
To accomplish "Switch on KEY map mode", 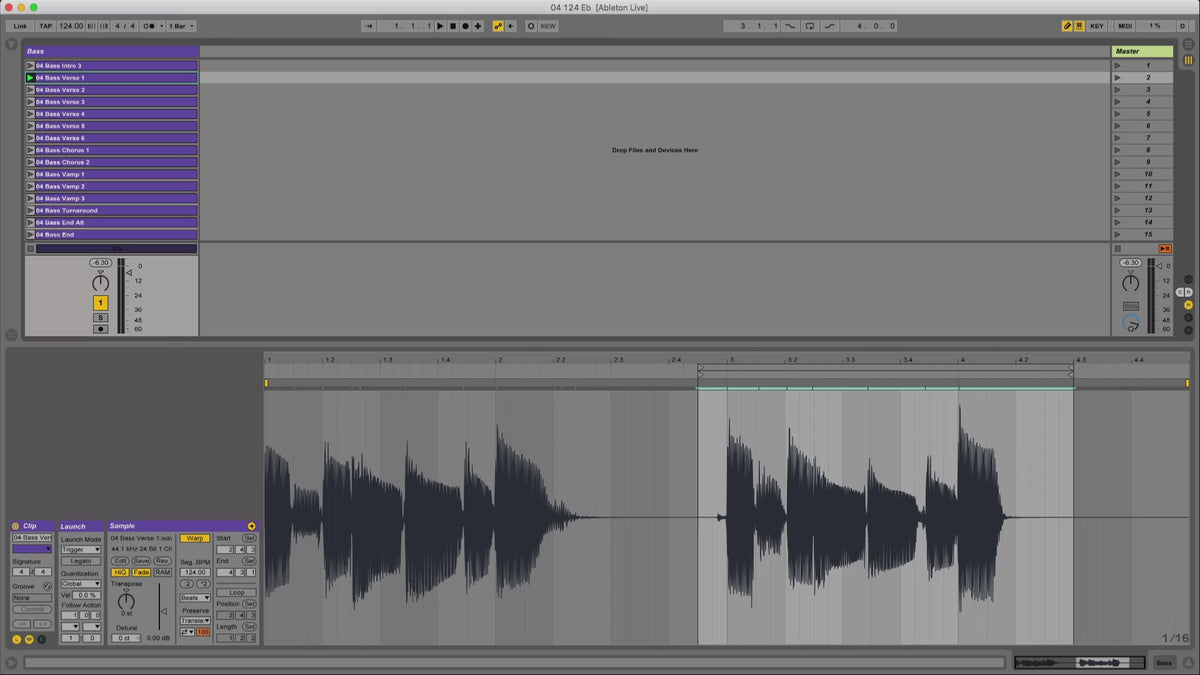I will [1096, 26].
